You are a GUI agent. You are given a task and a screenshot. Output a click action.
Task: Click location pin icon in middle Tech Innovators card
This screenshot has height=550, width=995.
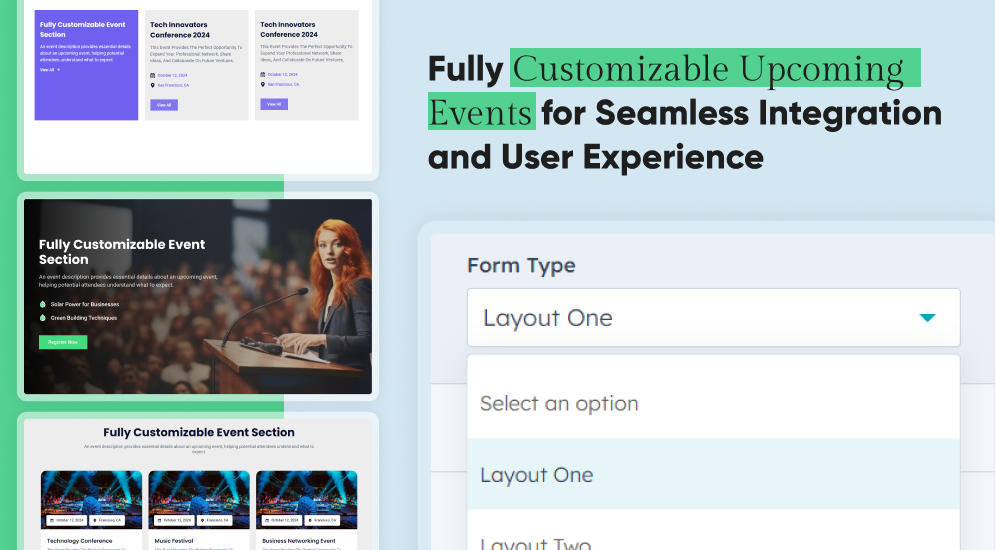click(153, 85)
